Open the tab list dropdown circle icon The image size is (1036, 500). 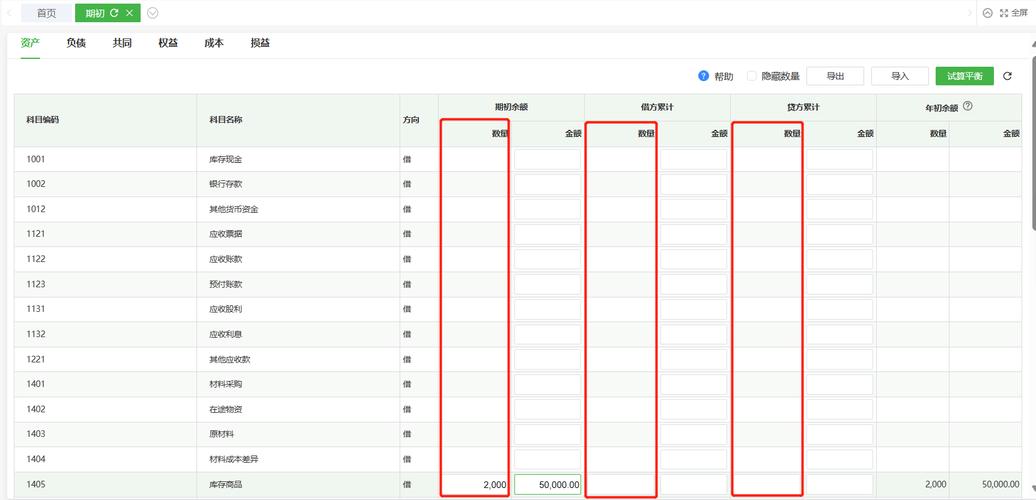[x=153, y=13]
